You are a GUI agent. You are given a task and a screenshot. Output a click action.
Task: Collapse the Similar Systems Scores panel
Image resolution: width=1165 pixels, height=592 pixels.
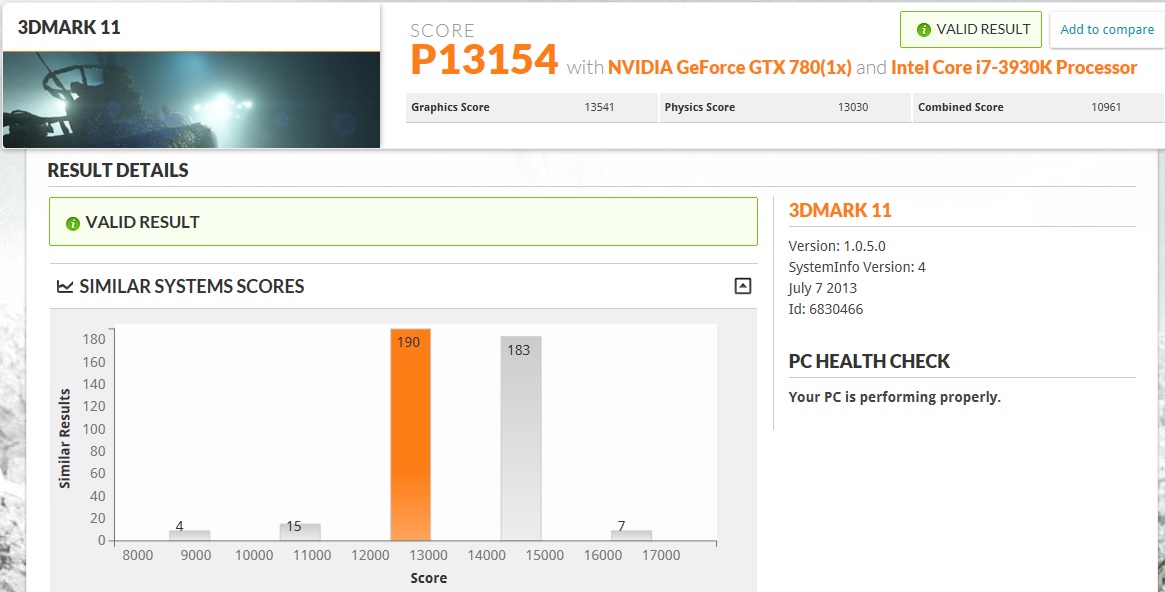click(742, 286)
